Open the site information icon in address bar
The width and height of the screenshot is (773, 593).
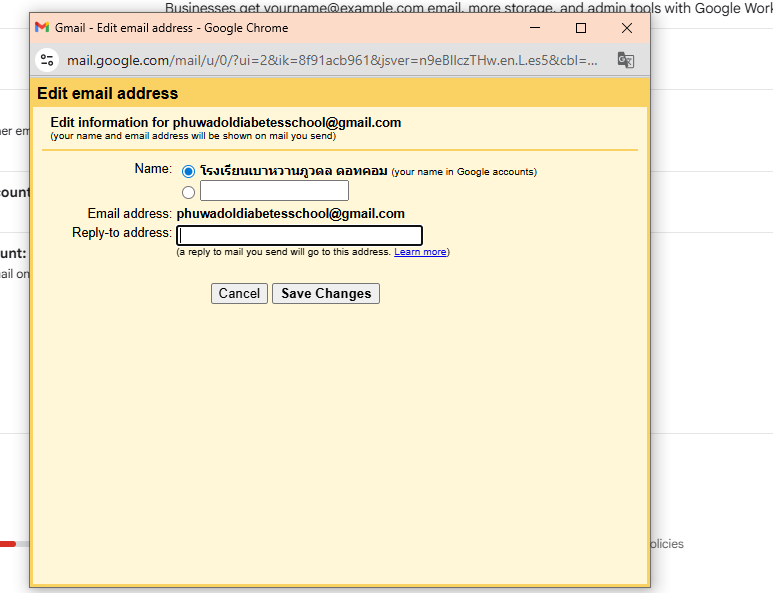[x=47, y=60]
